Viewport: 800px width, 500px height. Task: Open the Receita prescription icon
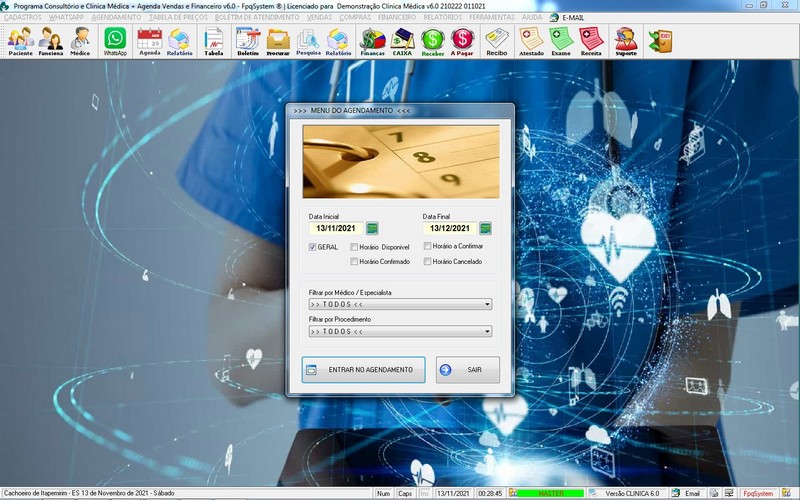591,41
